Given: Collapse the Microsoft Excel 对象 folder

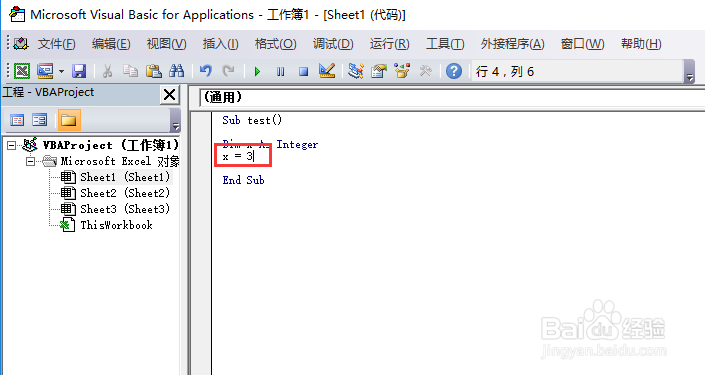Looking at the screenshot, I should click(30, 161).
